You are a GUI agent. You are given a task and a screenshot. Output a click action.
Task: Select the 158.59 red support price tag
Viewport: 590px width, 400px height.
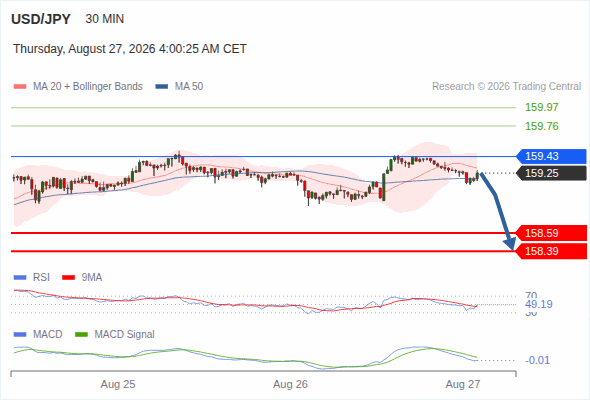551,233
